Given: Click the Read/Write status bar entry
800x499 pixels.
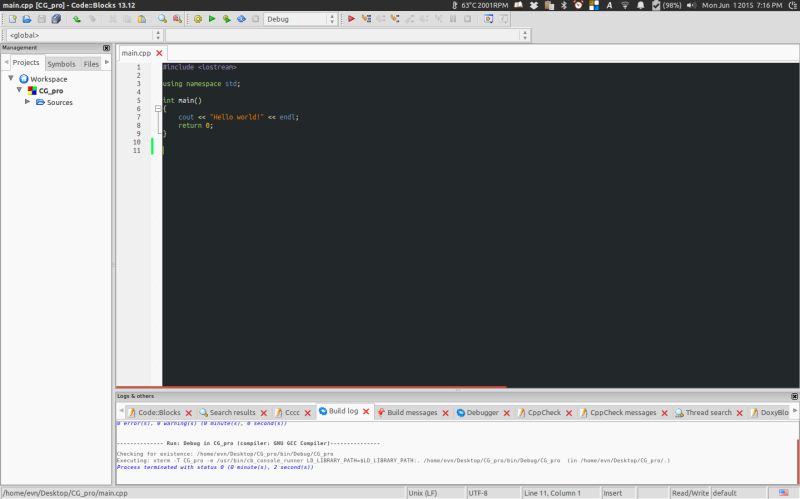Looking at the screenshot, I should [x=690, y=493].
